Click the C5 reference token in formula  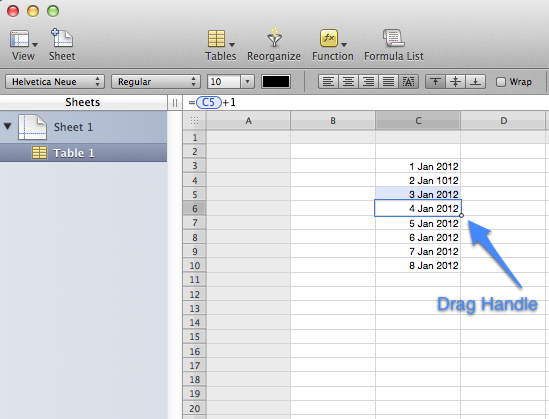point(209,103)
